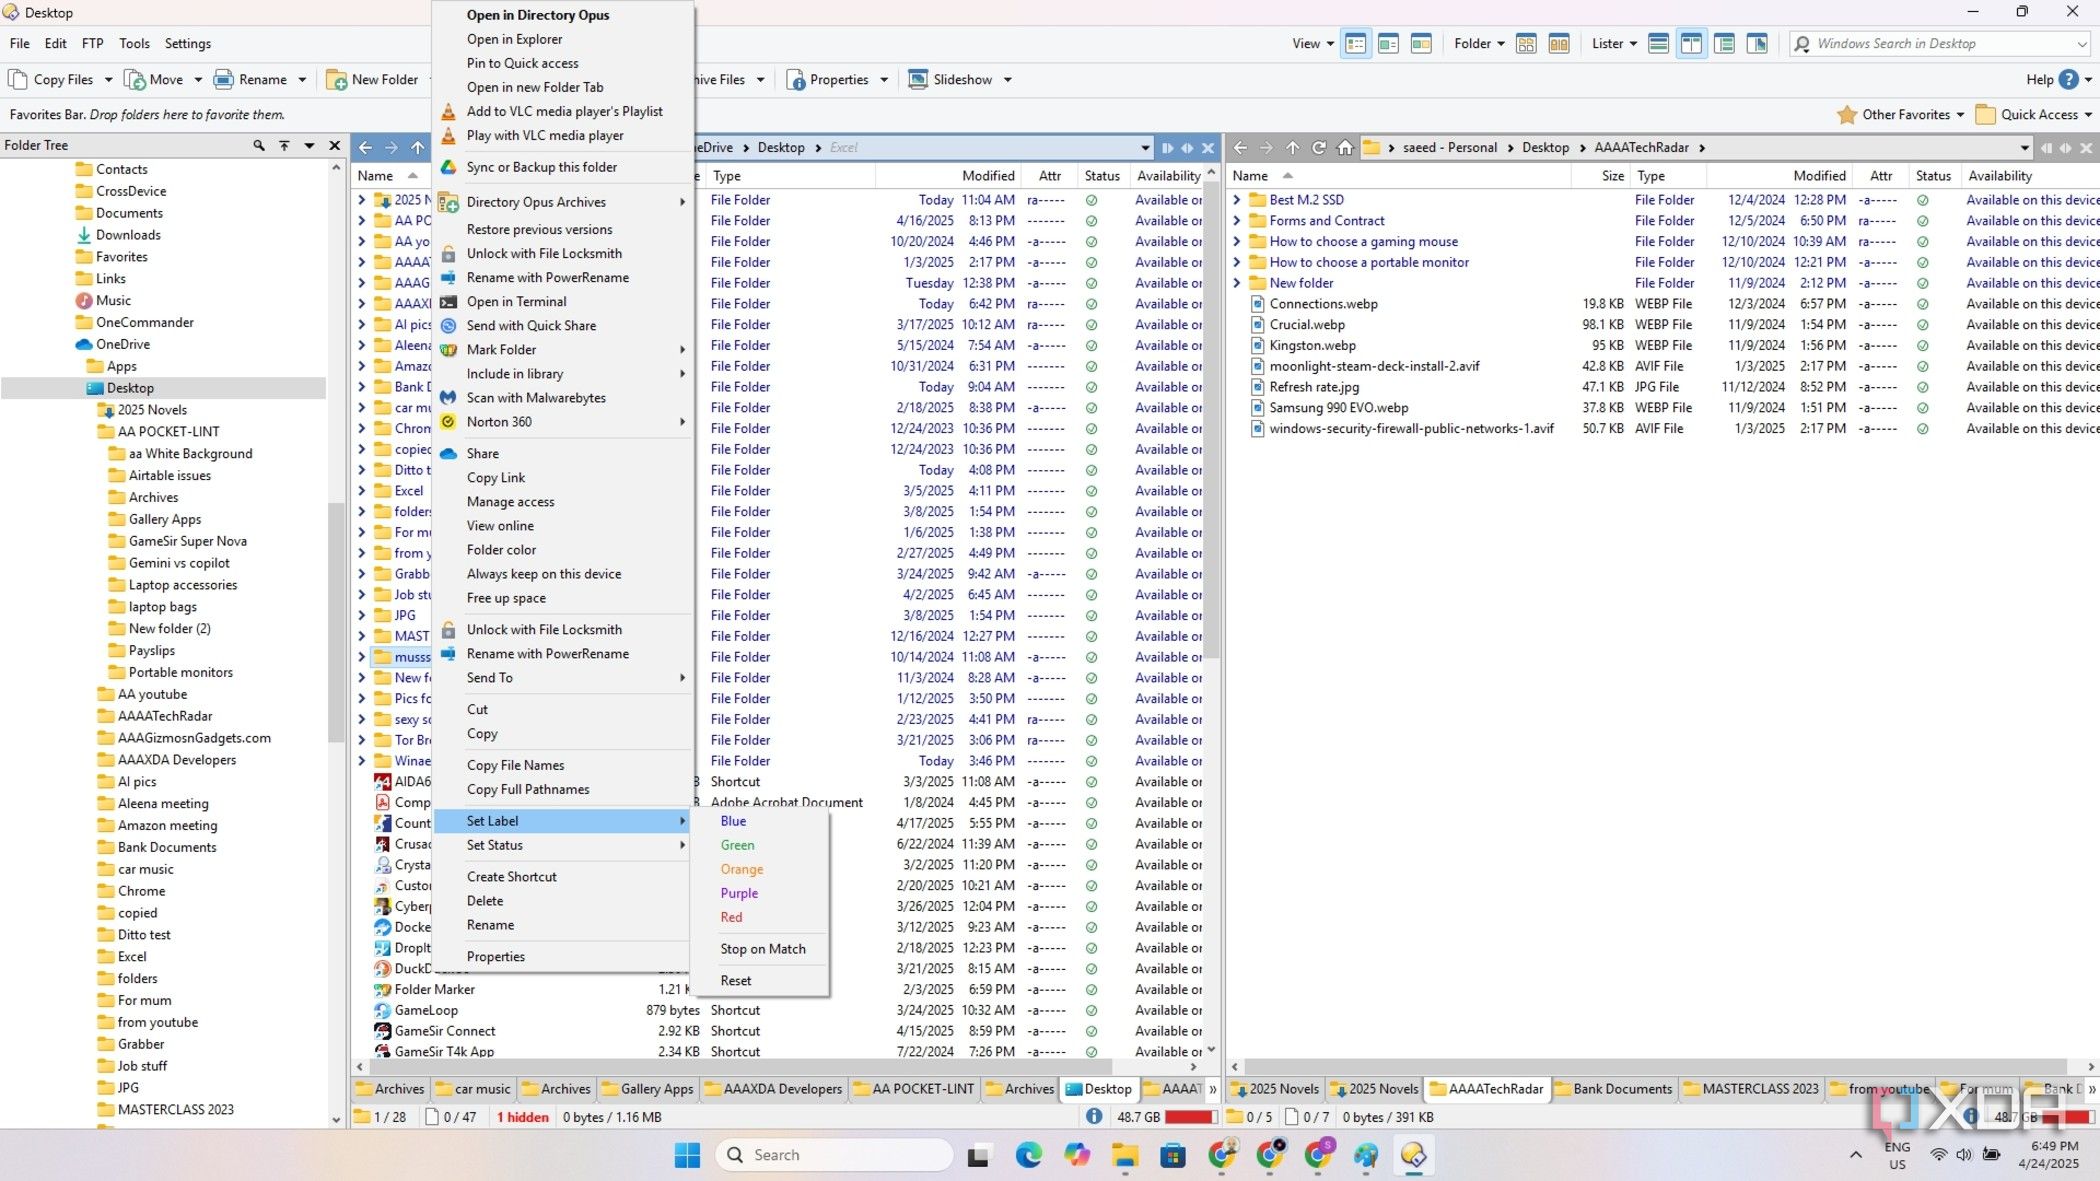Switch to Bank Documents tab in right pane
The image size is (2100, 1181).
coord(1612,1089)
